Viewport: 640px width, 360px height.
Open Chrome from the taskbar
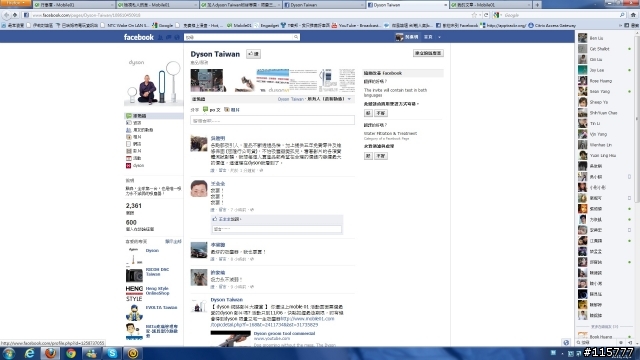pos(71,353)
